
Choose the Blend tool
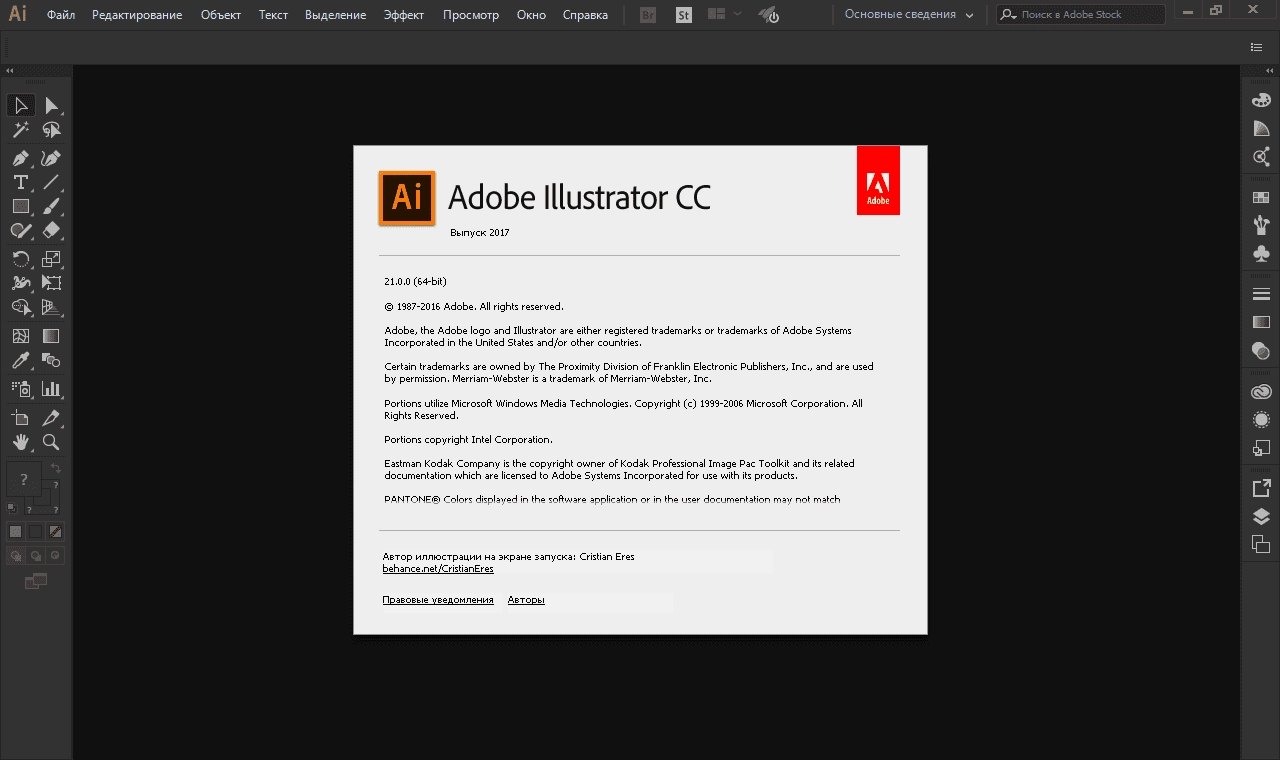click(51, 360)
